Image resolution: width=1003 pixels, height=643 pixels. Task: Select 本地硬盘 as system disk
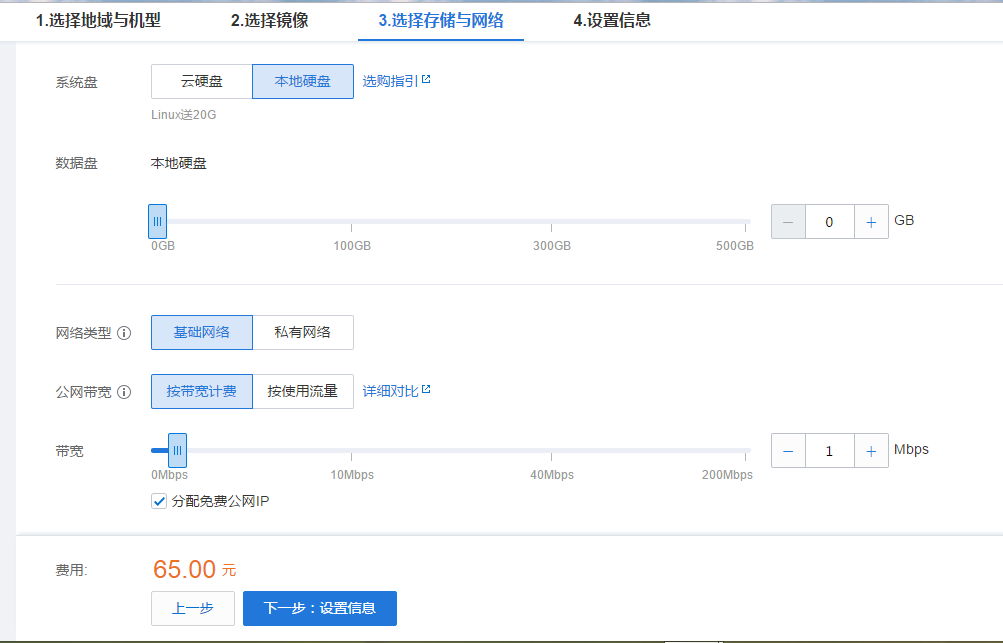(303, 82)
